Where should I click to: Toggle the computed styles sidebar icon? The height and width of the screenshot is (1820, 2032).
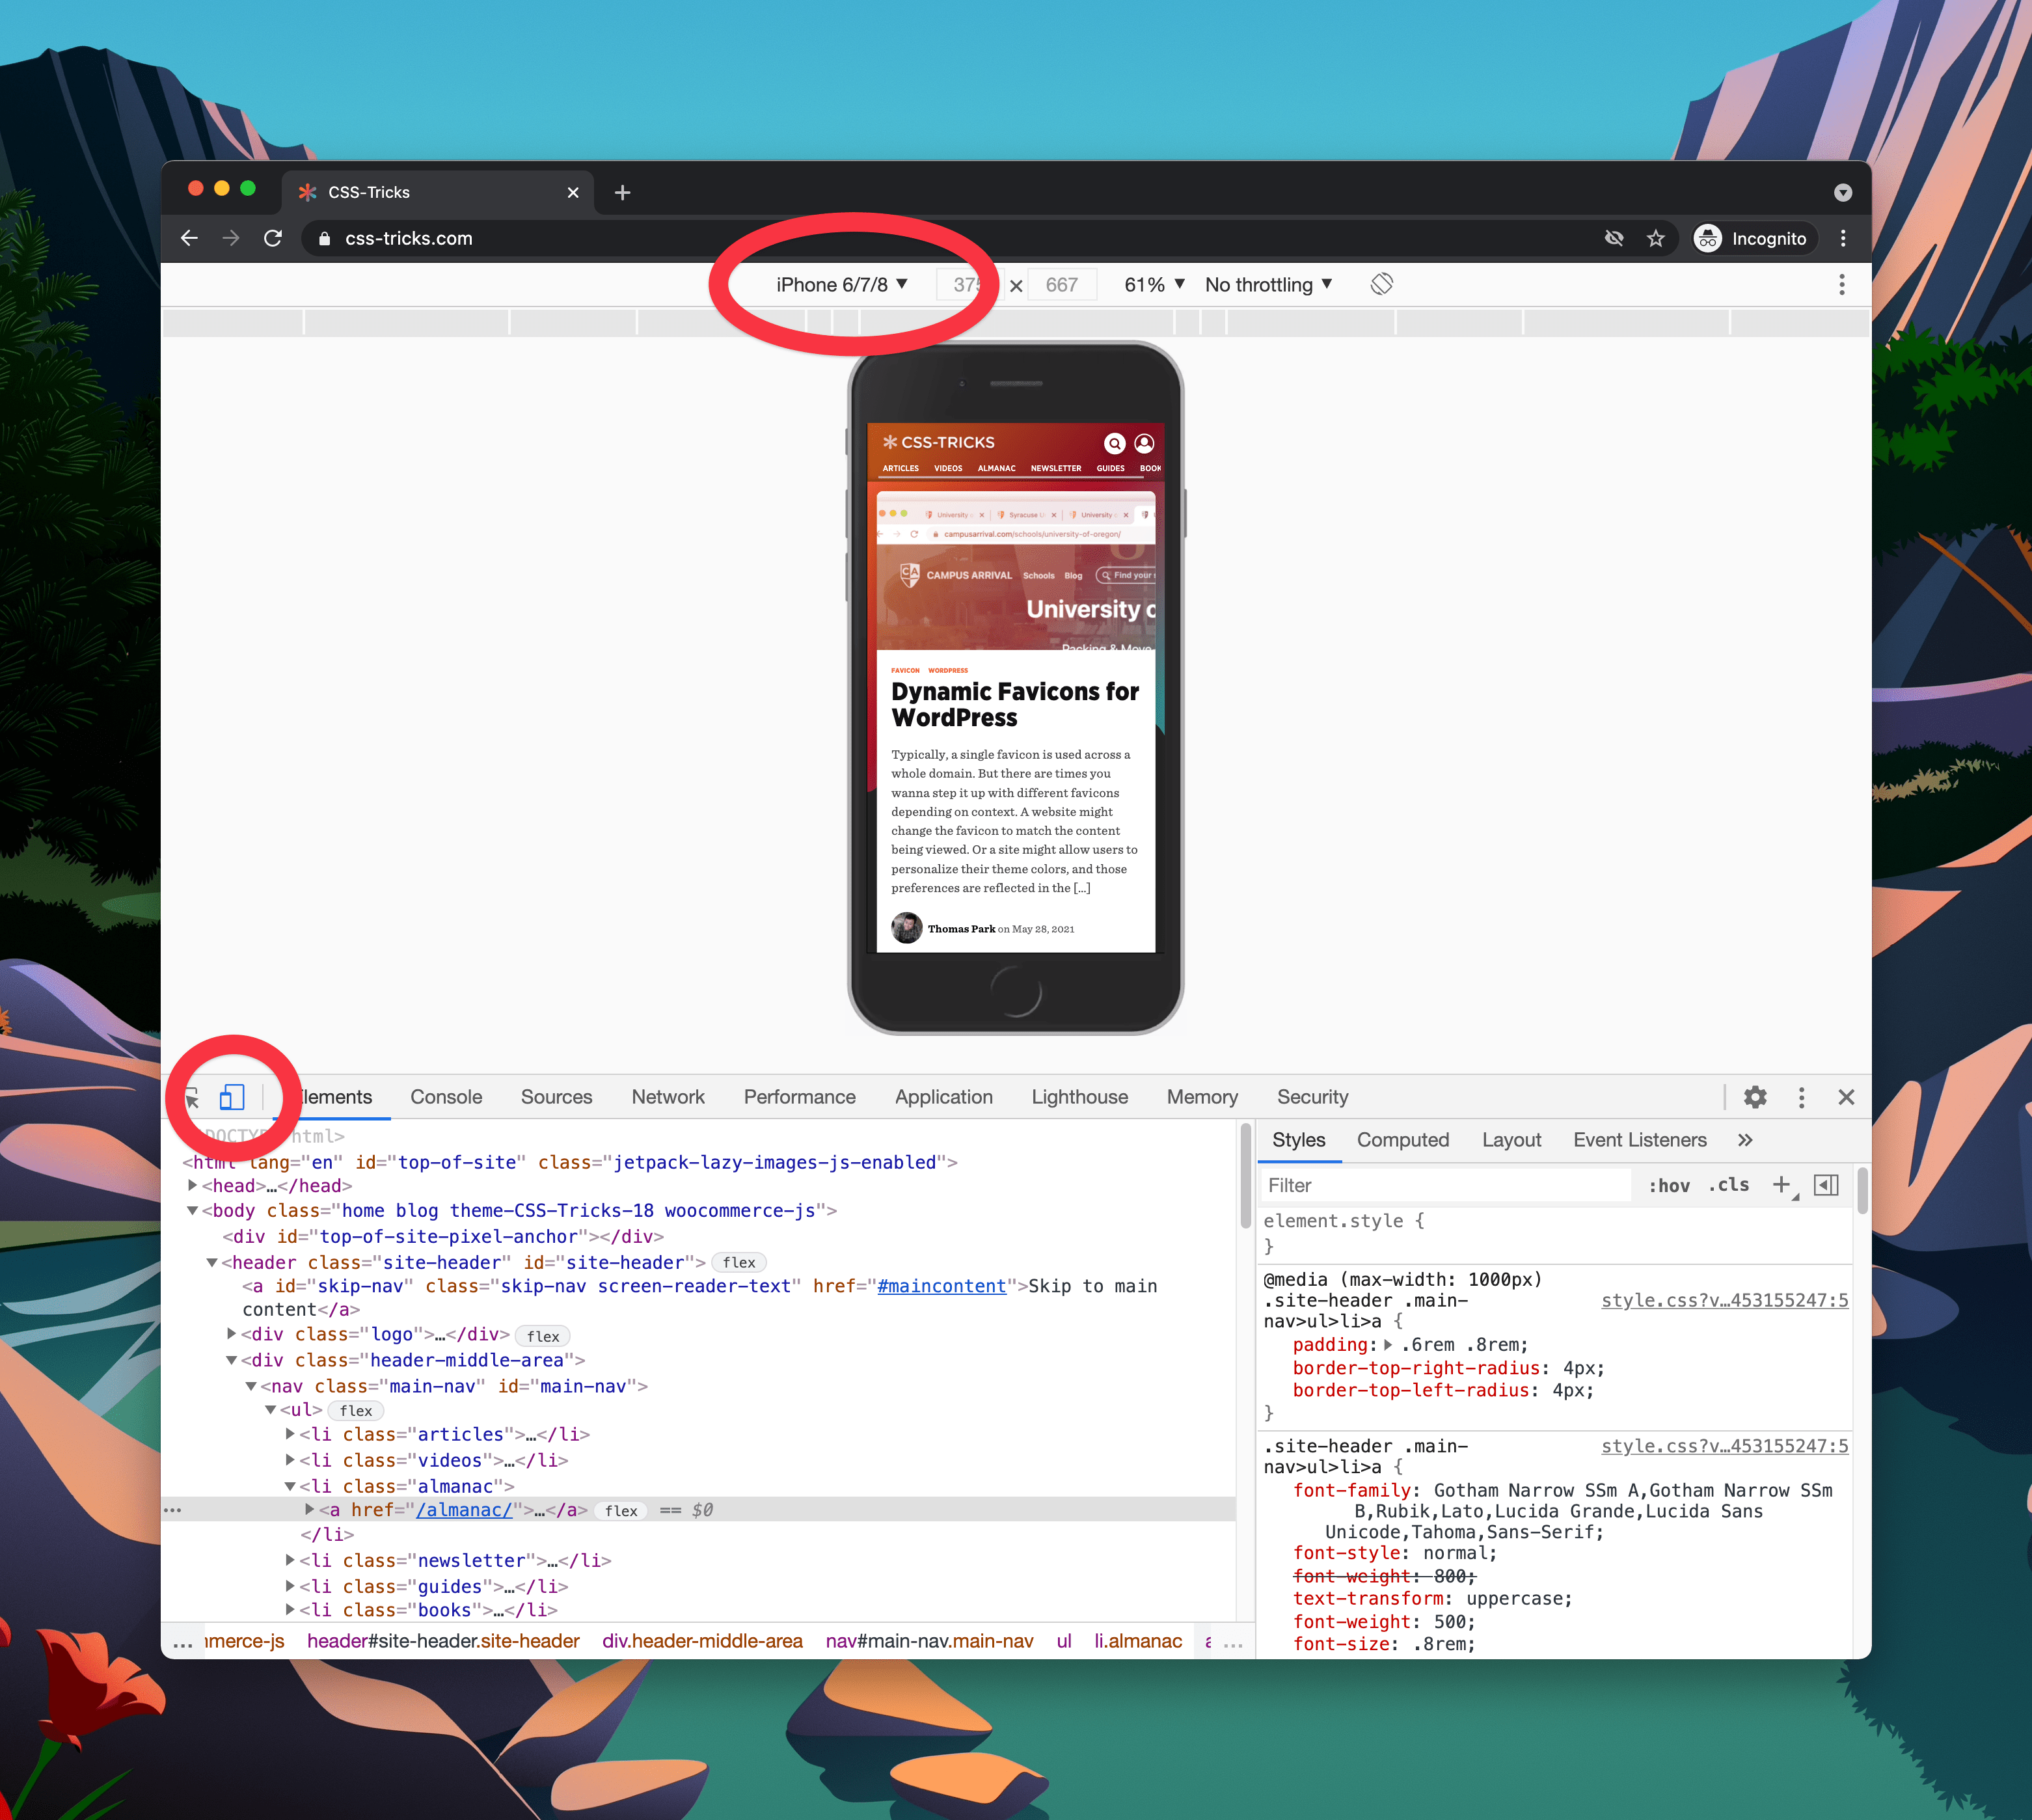(x=1826, y=1185)
